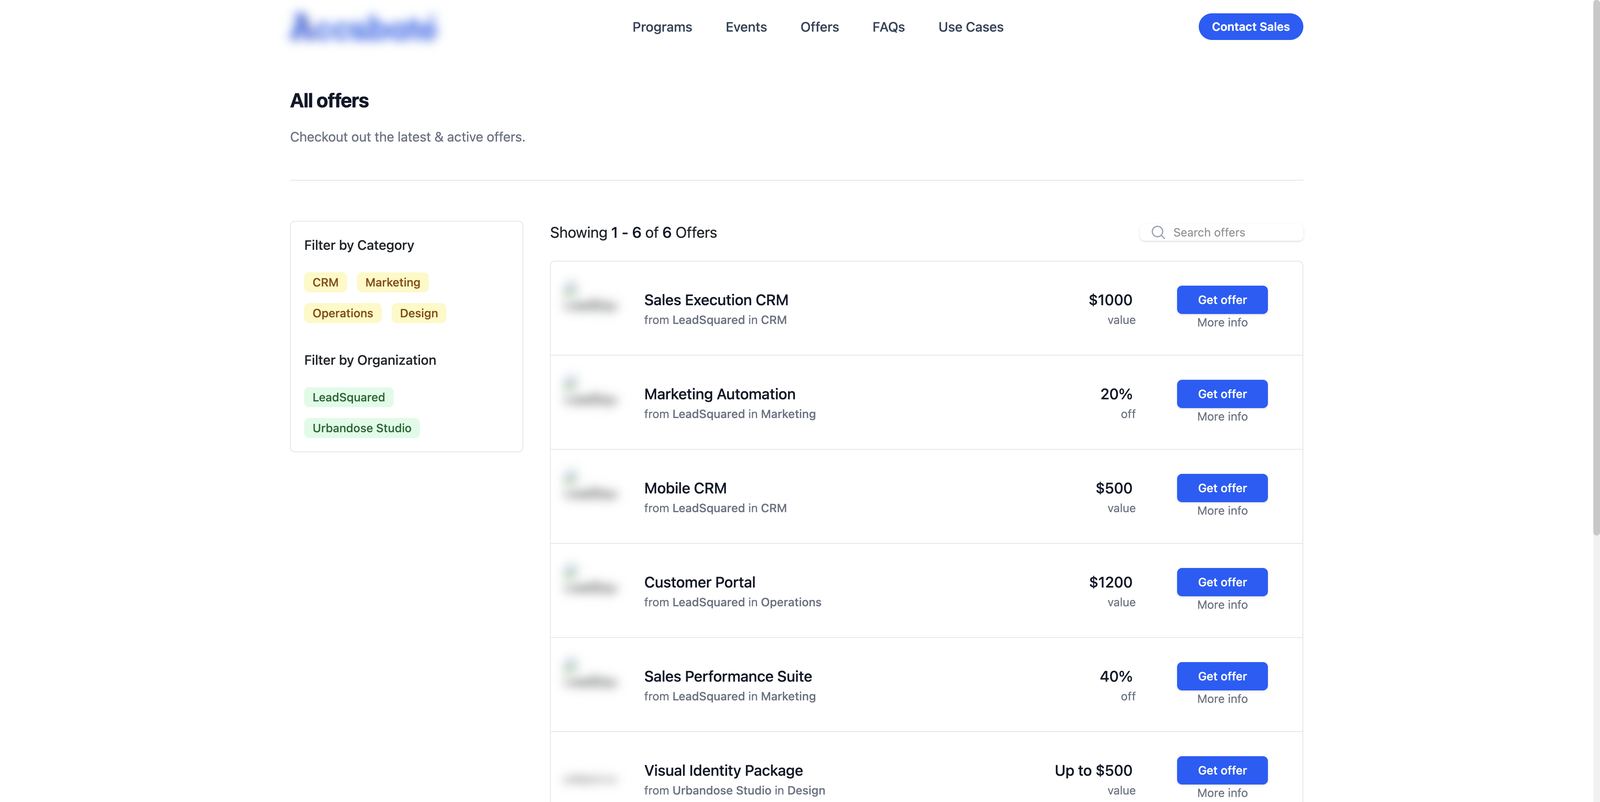Screen dimensions: 1600x802
Task: Select the Marketing Automation title
Action: [720, 394]
